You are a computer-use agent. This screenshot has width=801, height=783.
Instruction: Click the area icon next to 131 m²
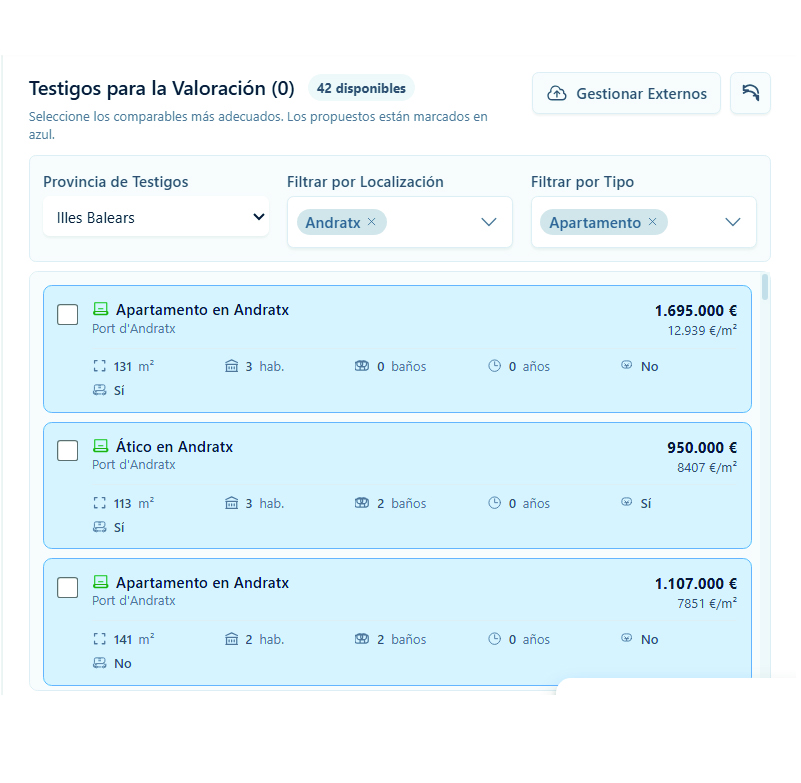click(99, 366)
